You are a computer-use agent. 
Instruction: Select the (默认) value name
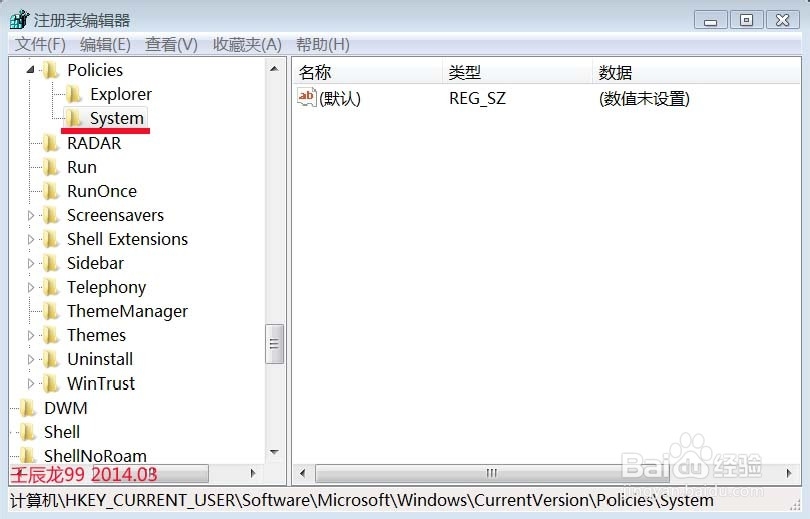coord(340,98)
